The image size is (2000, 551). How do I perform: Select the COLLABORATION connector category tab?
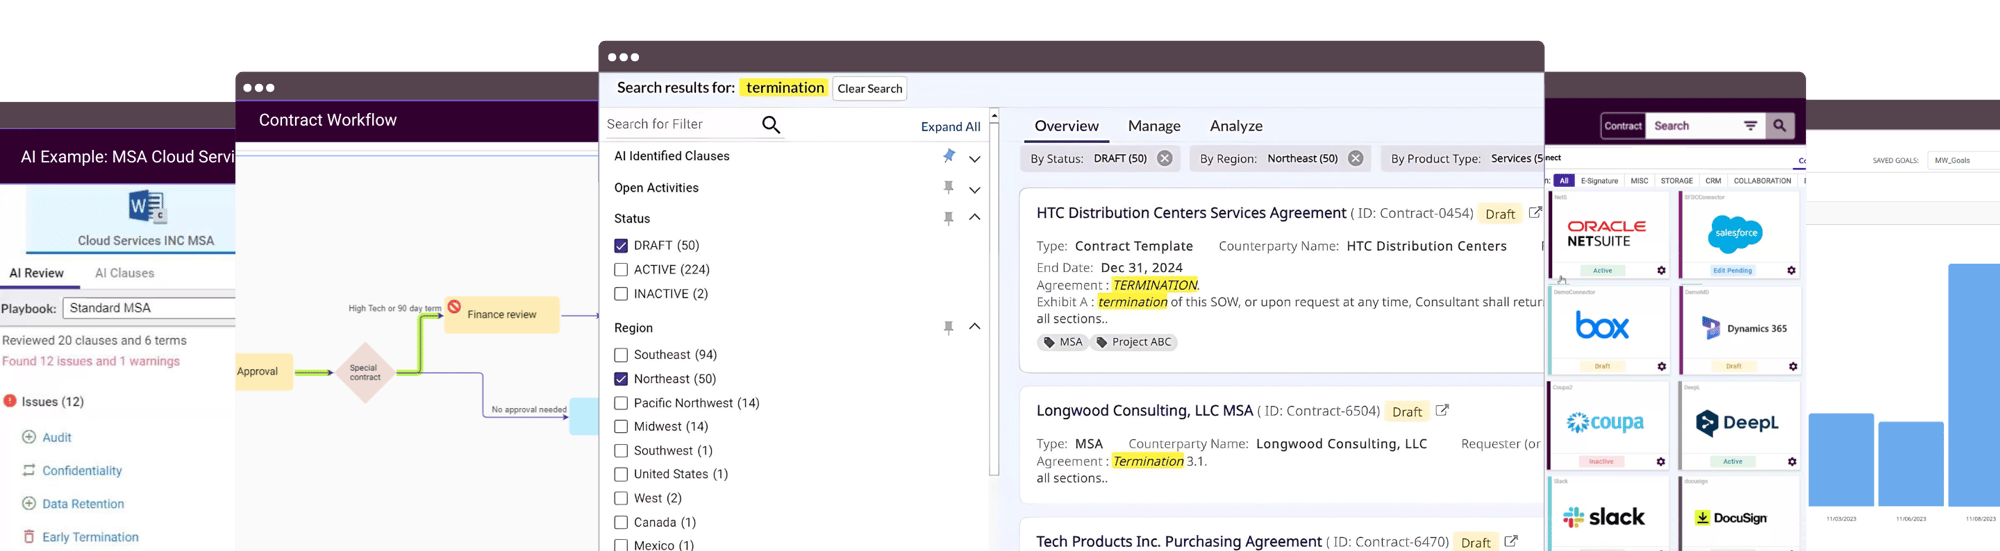(1762, 181)
